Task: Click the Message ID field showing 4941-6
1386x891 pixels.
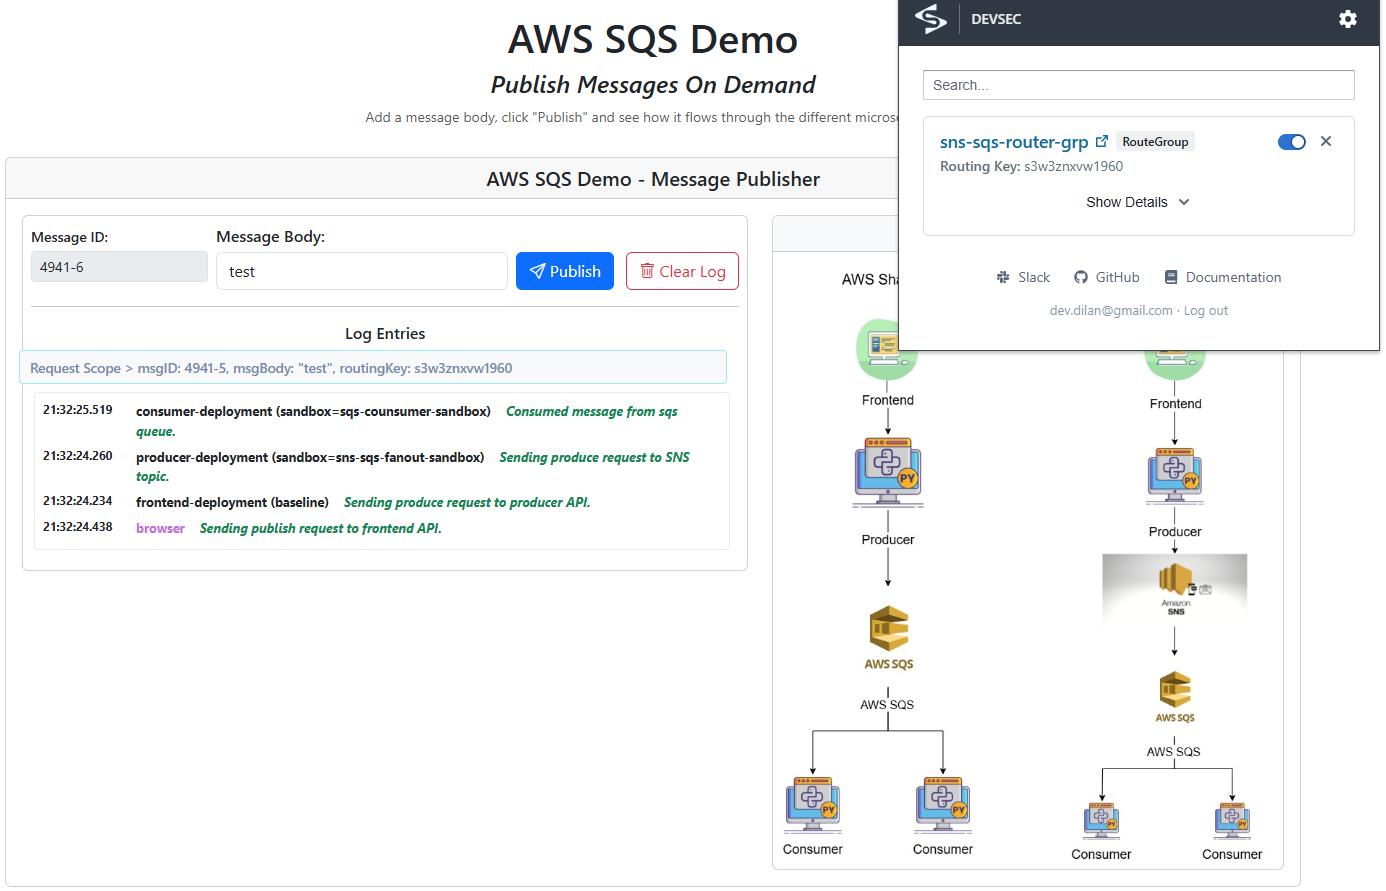Action: [119, 267]
